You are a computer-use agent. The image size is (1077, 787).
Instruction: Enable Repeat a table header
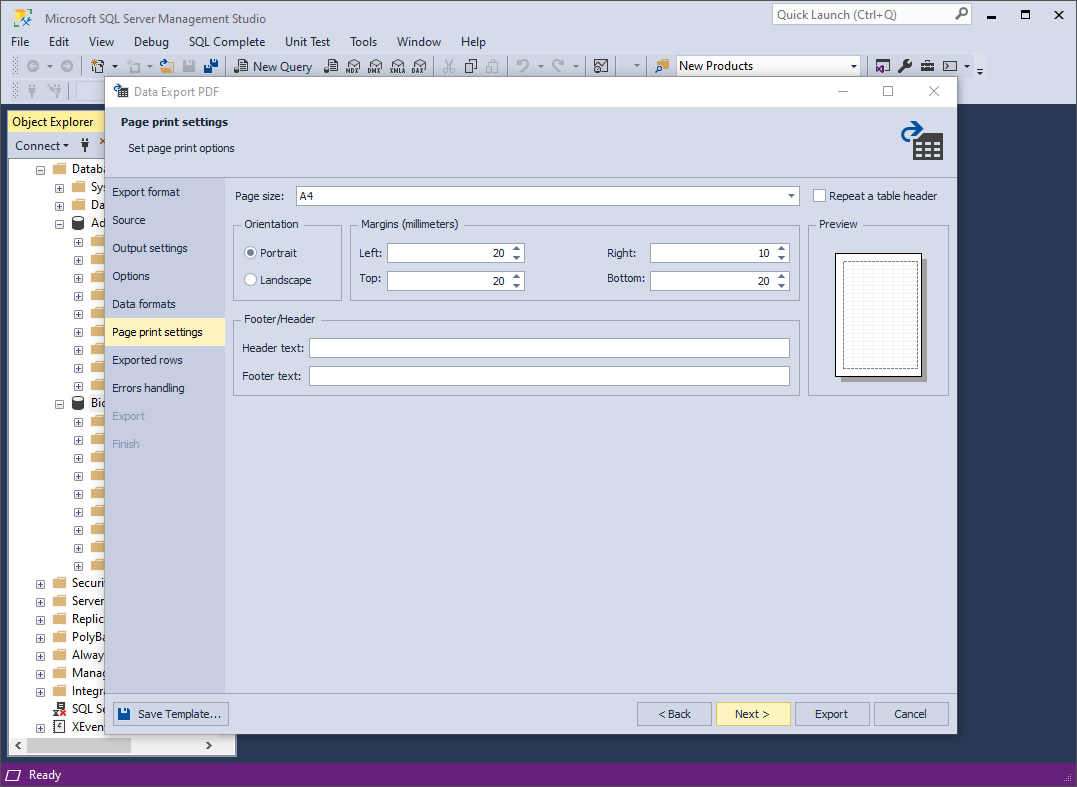[x=817, y=196]
